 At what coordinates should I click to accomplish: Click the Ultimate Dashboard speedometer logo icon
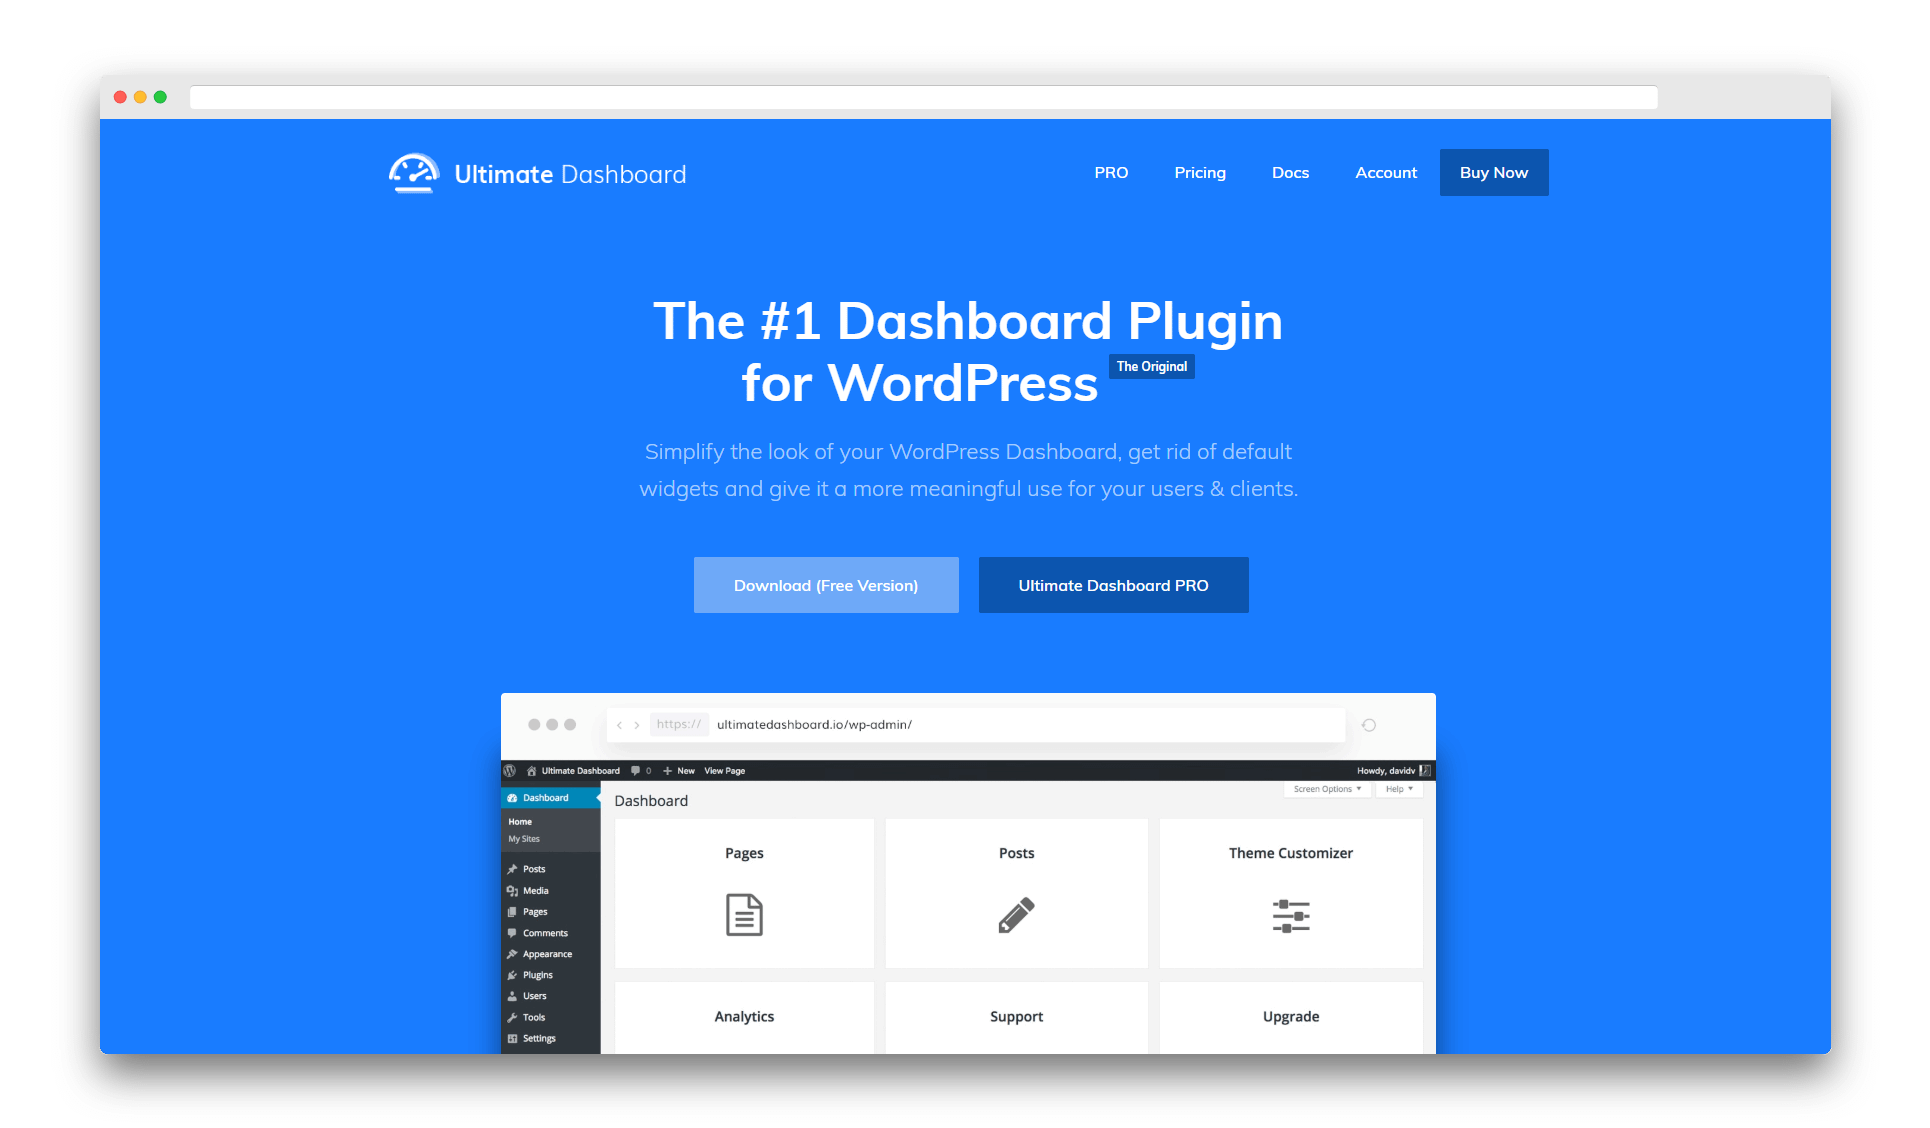413,173
